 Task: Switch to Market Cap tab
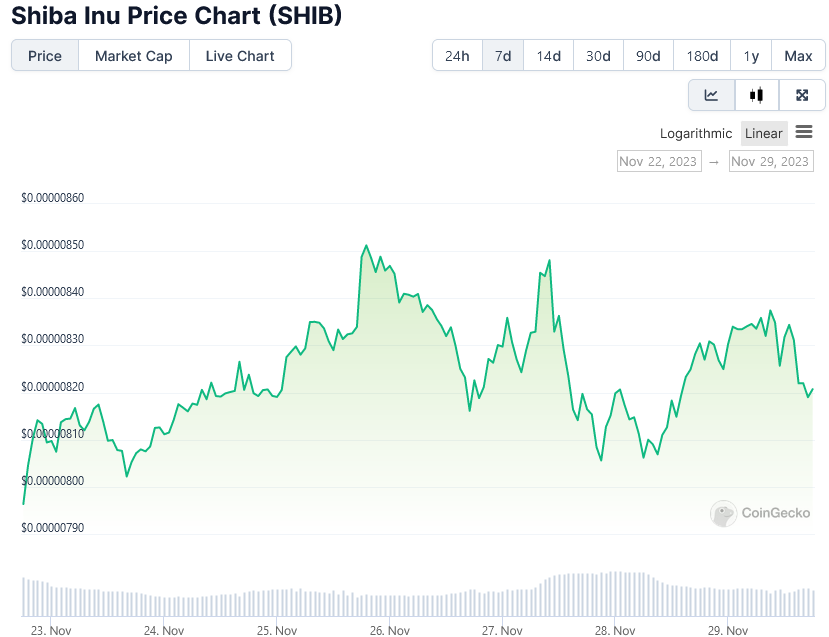click(134, 56)
